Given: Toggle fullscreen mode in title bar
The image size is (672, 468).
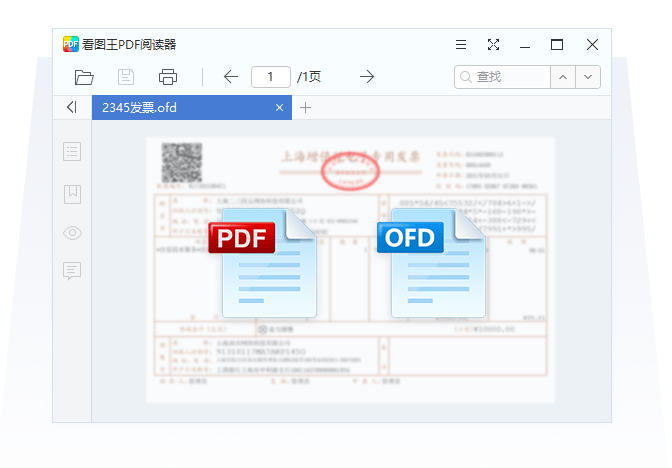Looking at the screenshot, I should 493,44.
